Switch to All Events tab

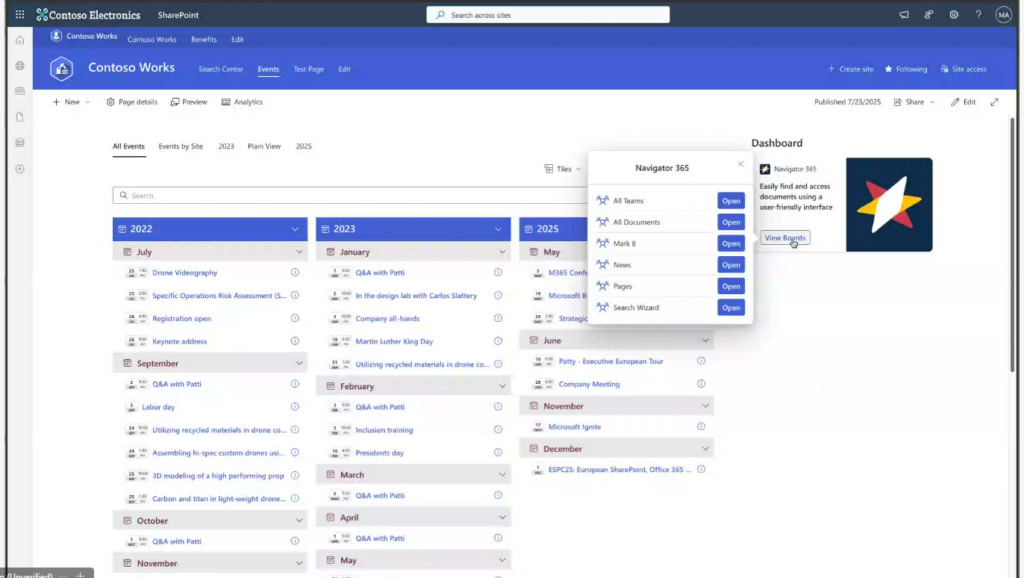point(129,146)
